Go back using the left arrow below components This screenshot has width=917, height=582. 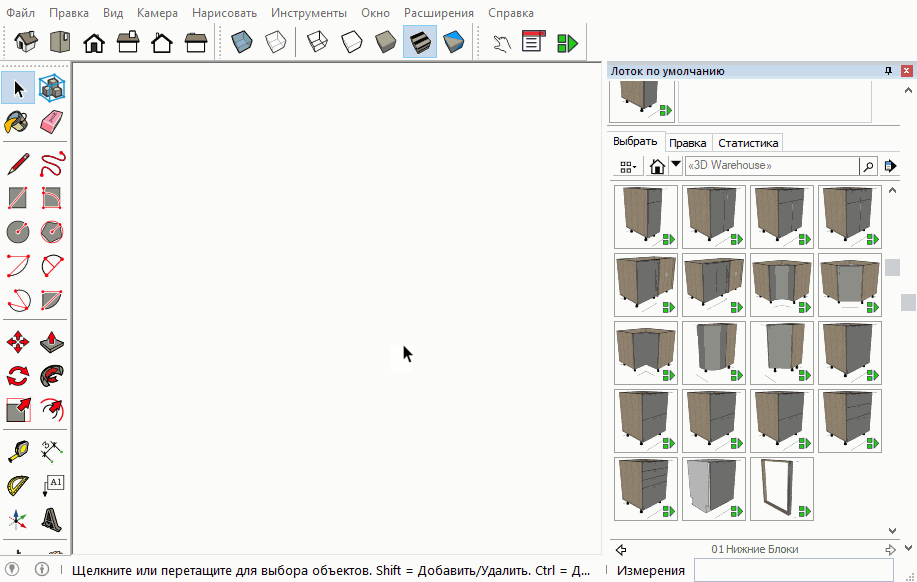point(621,550)
